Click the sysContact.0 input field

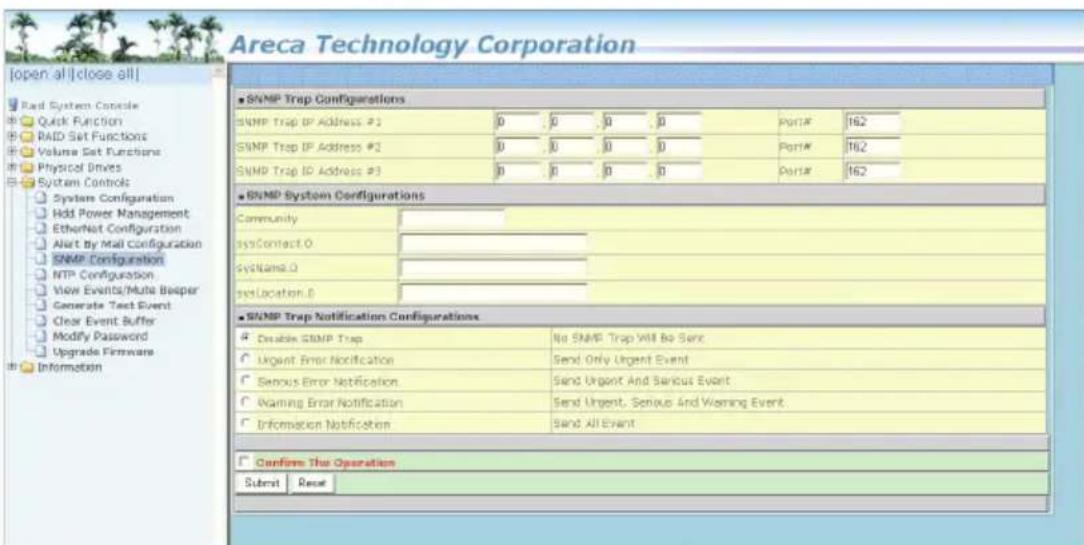(493, 242)
